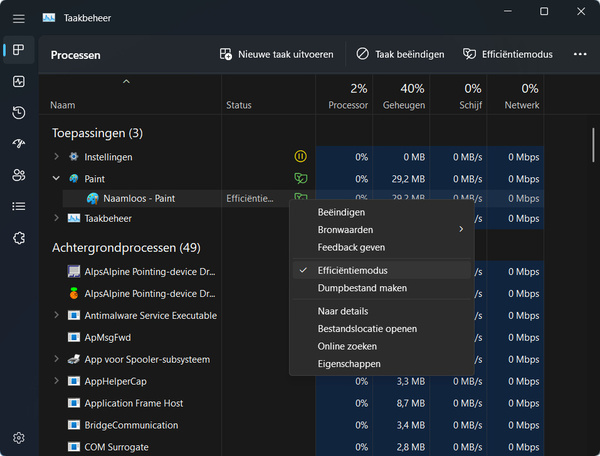
Task: Open Task Manager settings gear
Action: click(18, 438)
